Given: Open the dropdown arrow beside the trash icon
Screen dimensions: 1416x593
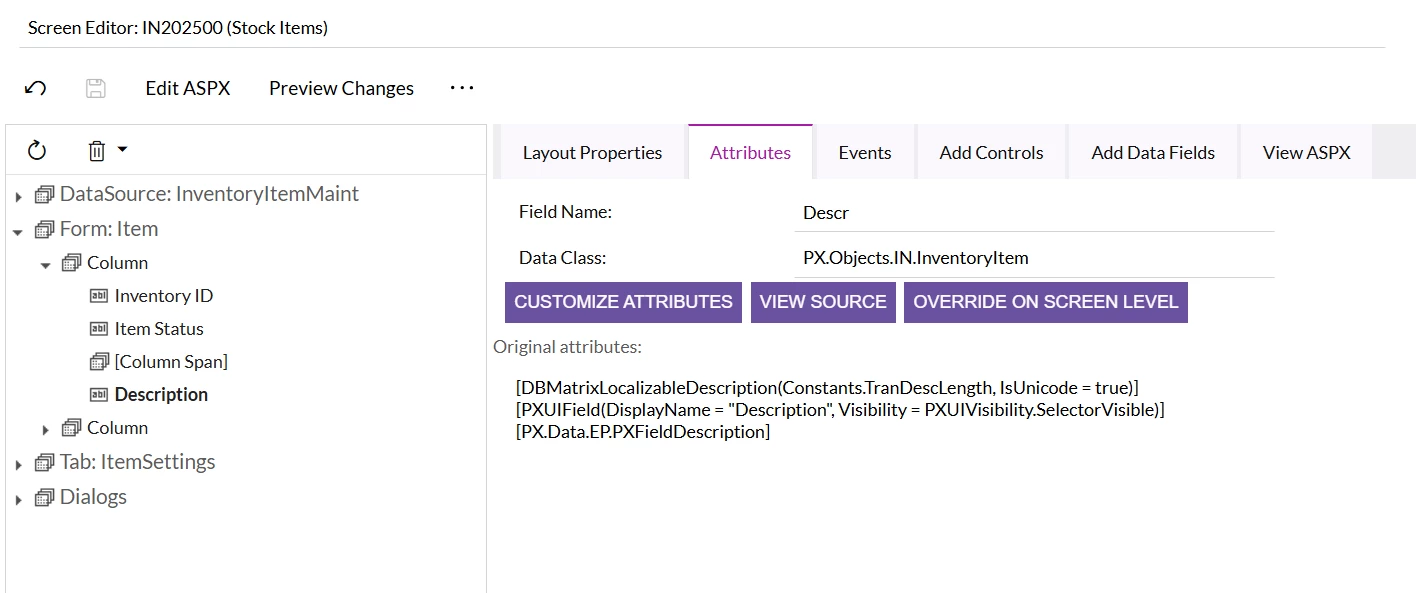Looking at the screenshot, I should coord(122,149).
